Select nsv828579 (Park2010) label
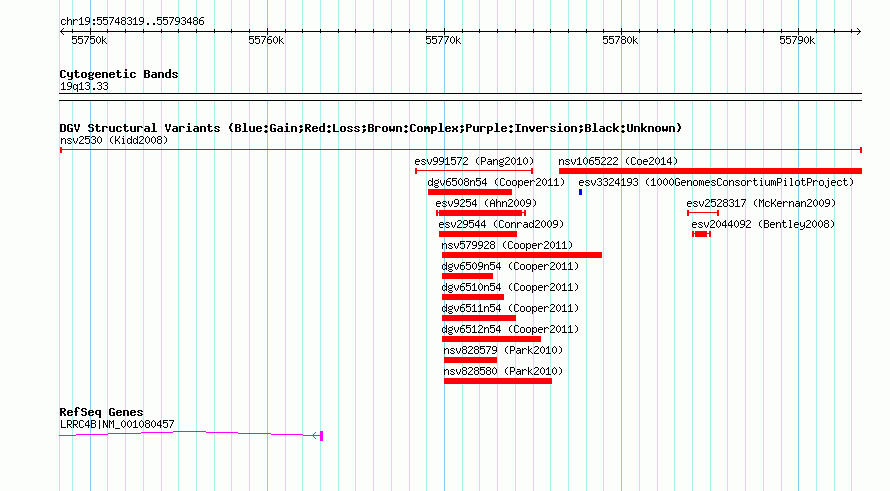890x491 pixels. (503, 350)
